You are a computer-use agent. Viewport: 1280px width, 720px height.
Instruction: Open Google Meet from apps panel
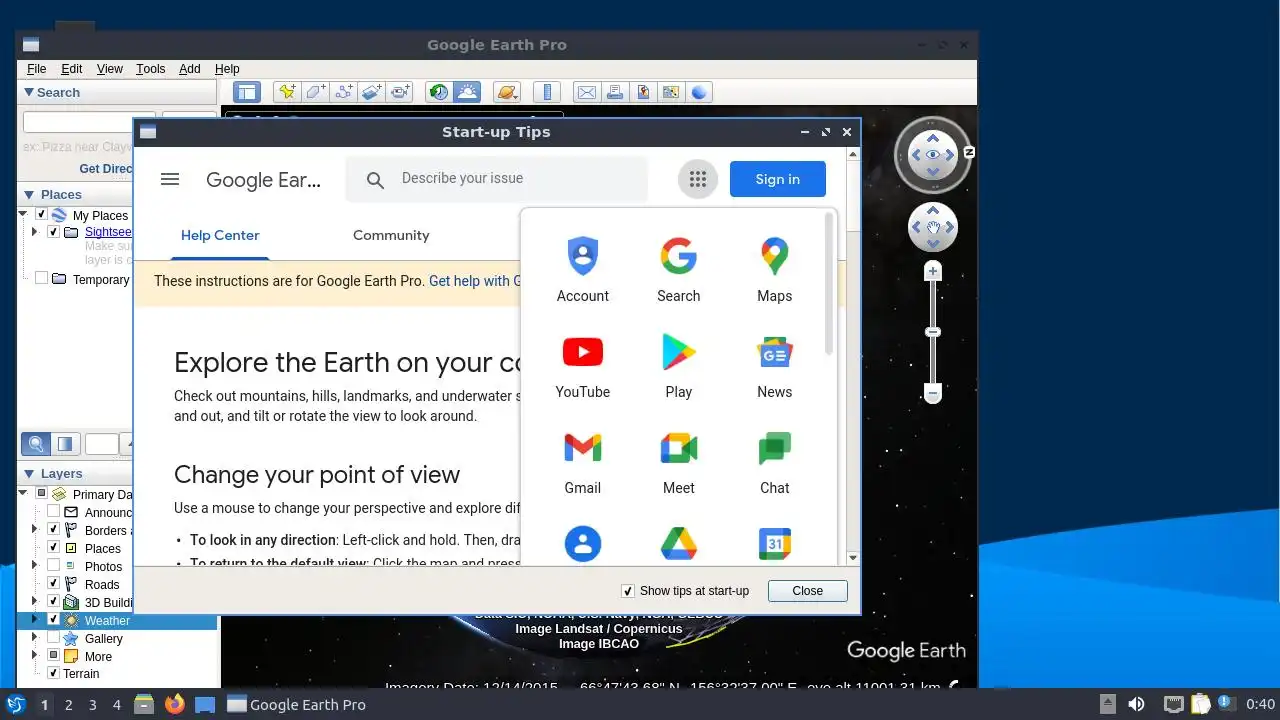tap(679, 462)
